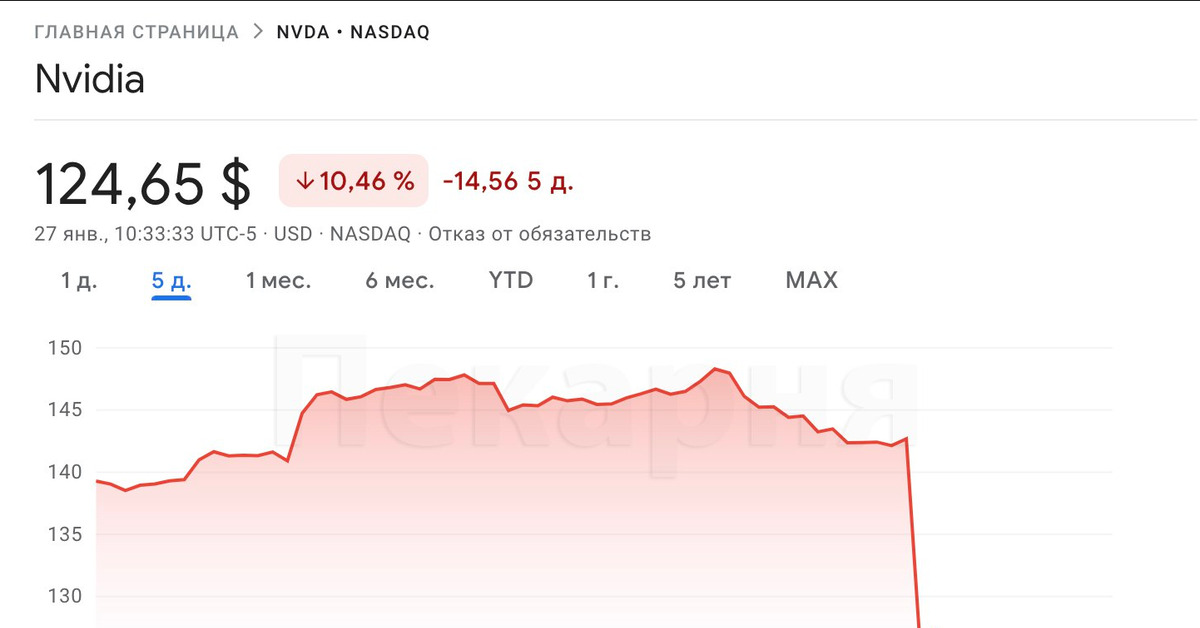The image size is (1200, 628).
Task: Click the down arrow in the percent badge
Action: 305,181
